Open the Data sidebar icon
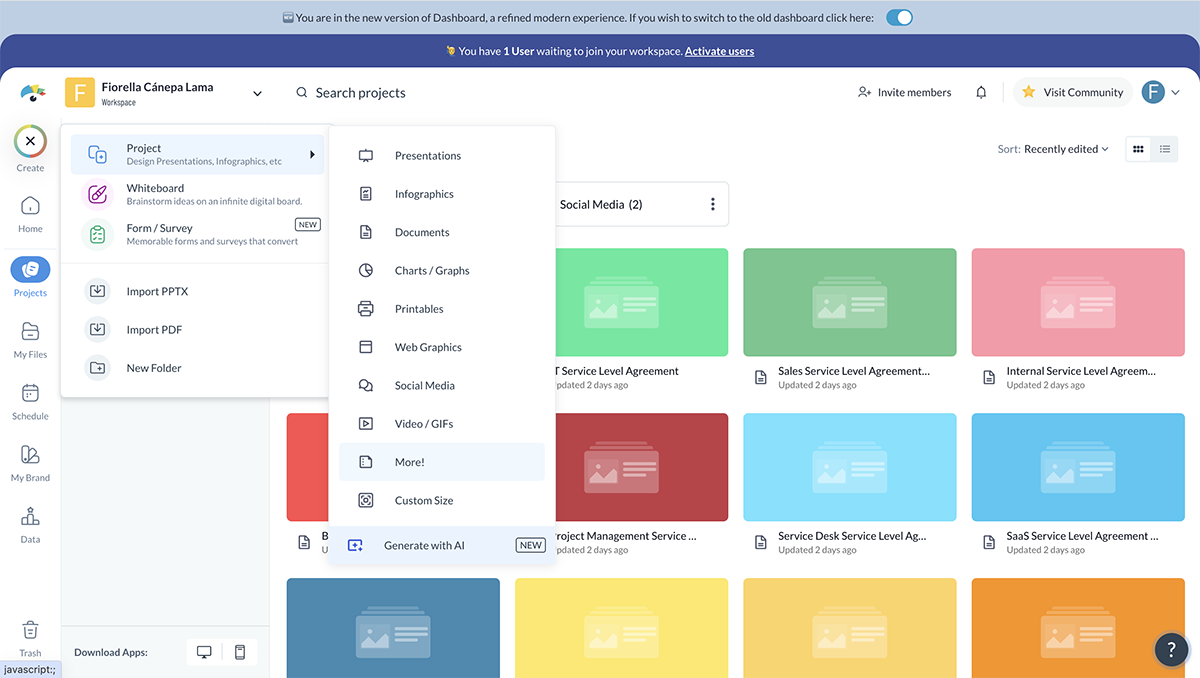 pyautogui.click(x=30, y=524)
